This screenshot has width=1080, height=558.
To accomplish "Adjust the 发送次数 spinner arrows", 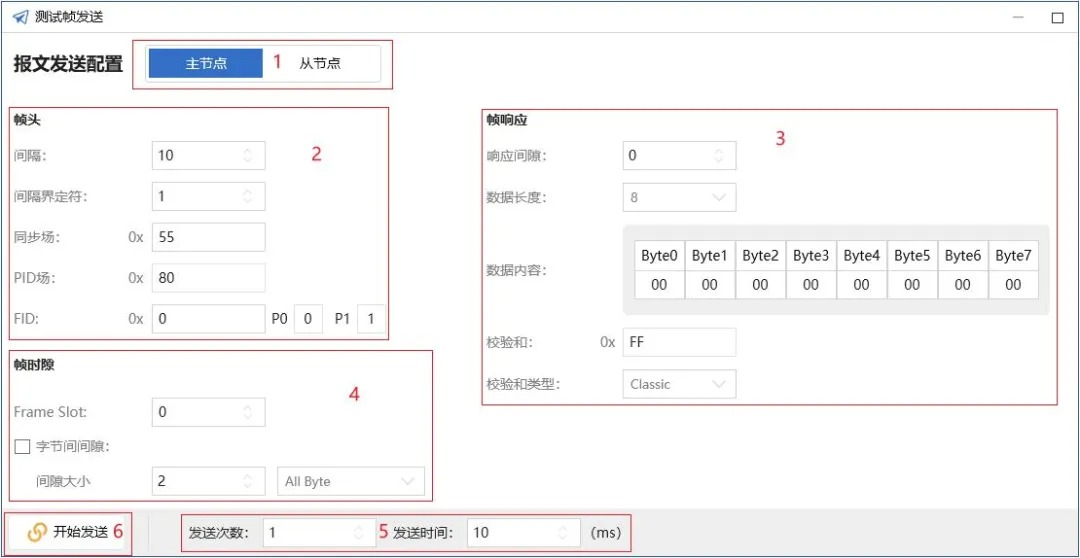I will click(359, 533).
